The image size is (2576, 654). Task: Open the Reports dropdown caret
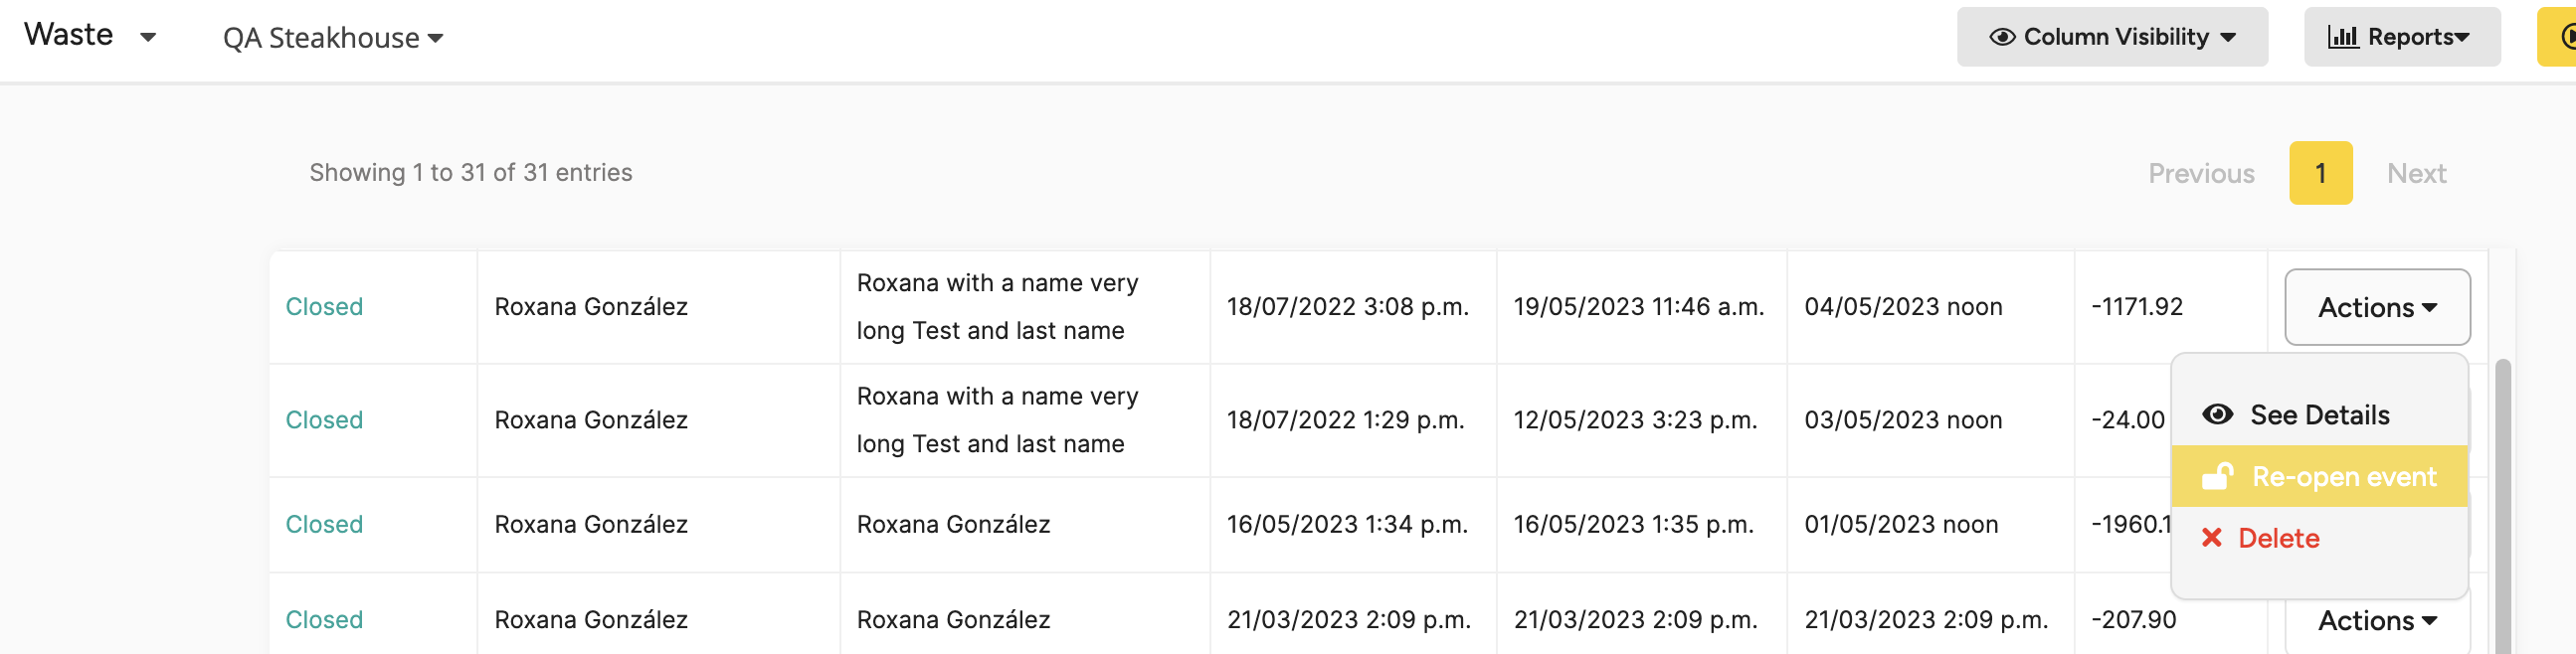pyautogui.click(x=2462, y=38)
